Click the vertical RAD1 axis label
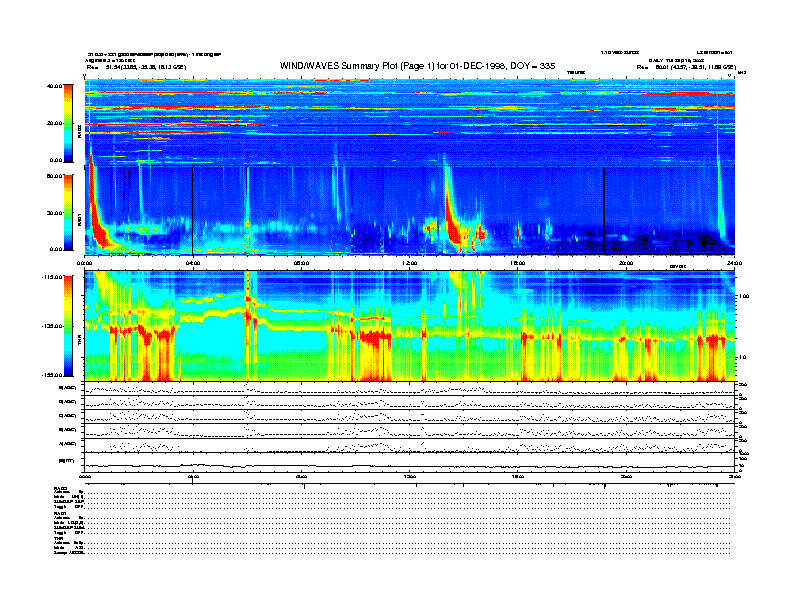 coord(79,220)
